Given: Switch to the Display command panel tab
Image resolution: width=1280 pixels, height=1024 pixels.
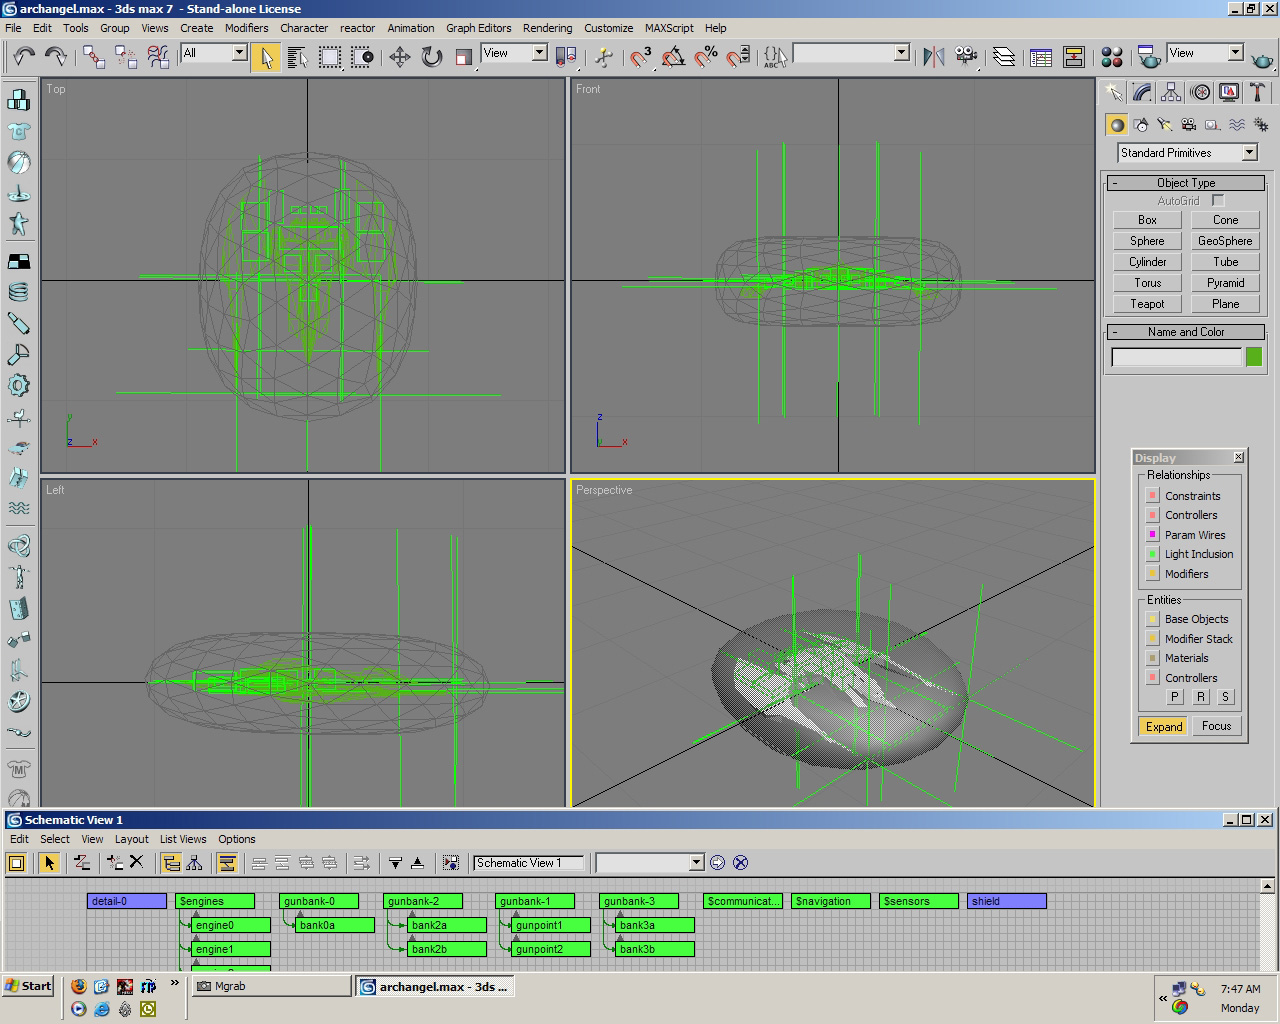Looking at the screenshot, I should point(1229,93).
